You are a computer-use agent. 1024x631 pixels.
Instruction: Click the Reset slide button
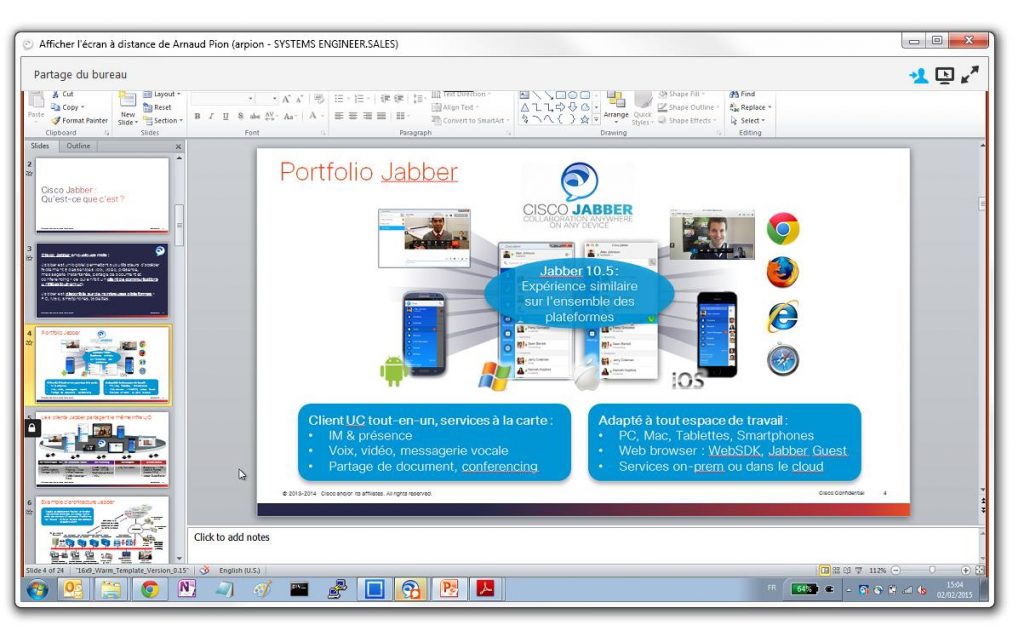[158, 107]
